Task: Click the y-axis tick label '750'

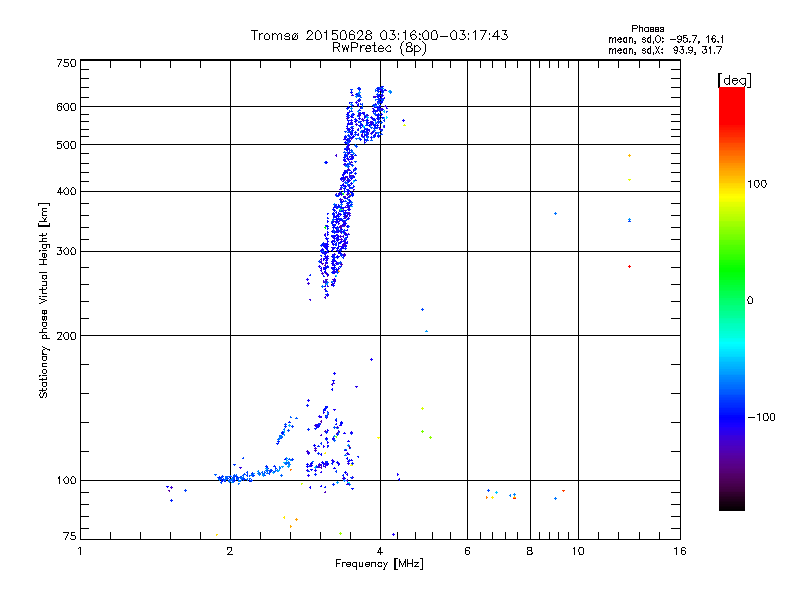Action: pyautogui.click(x=66, y=63)
